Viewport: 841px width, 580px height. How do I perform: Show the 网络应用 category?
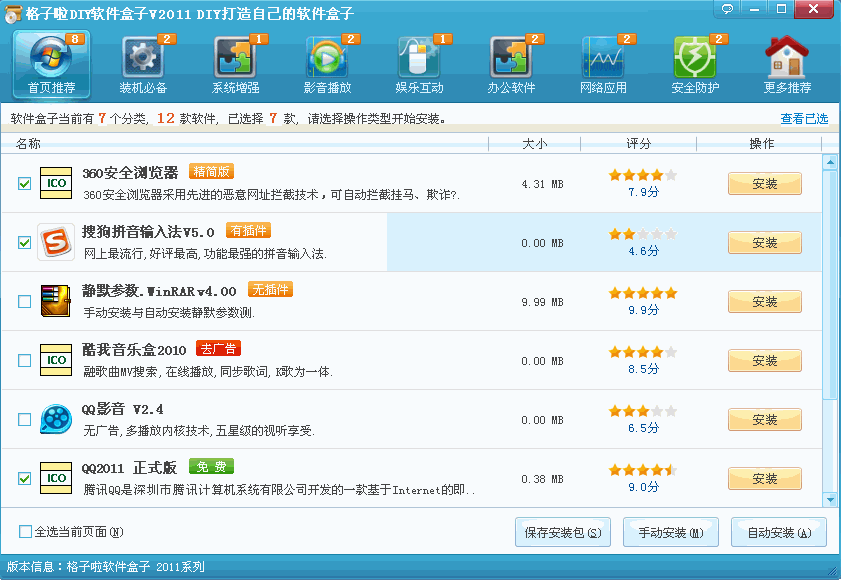tap(603, 65)
